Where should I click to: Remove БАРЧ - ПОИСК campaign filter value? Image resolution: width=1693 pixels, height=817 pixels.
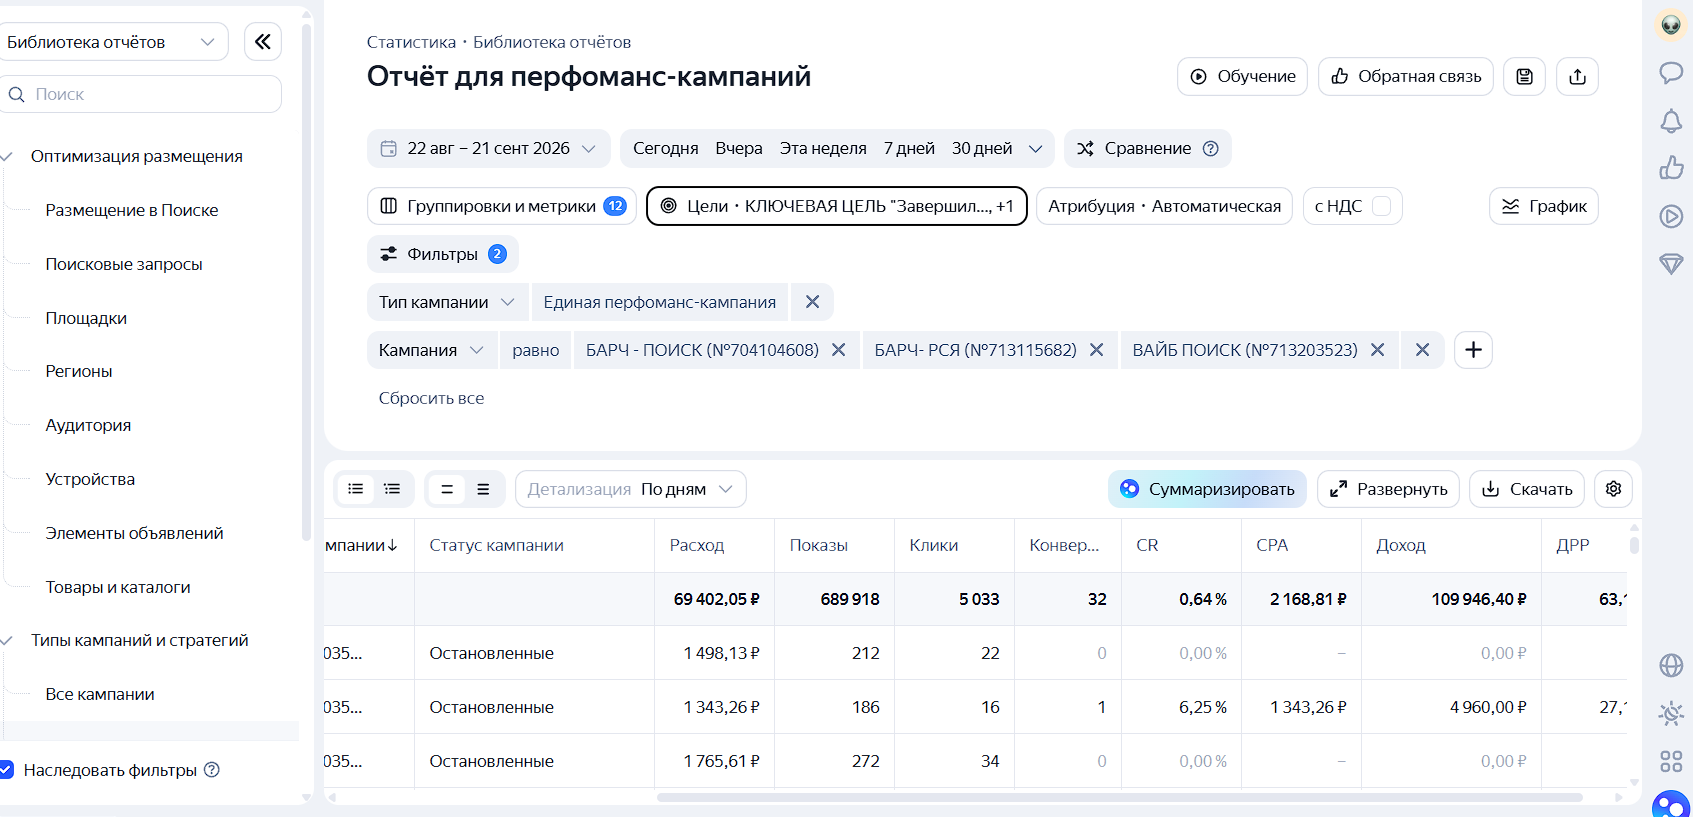click(838, 350)
